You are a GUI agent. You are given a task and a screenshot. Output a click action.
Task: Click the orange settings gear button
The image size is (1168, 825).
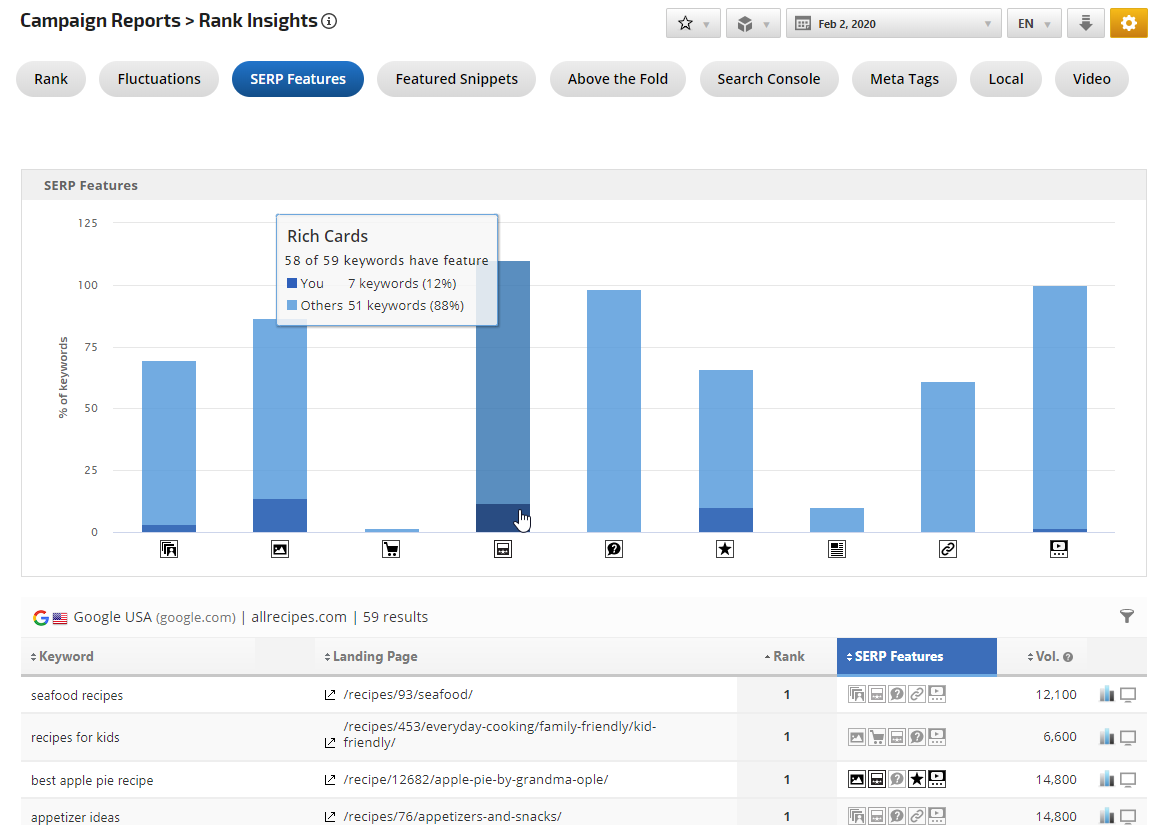click(1128, 23)
